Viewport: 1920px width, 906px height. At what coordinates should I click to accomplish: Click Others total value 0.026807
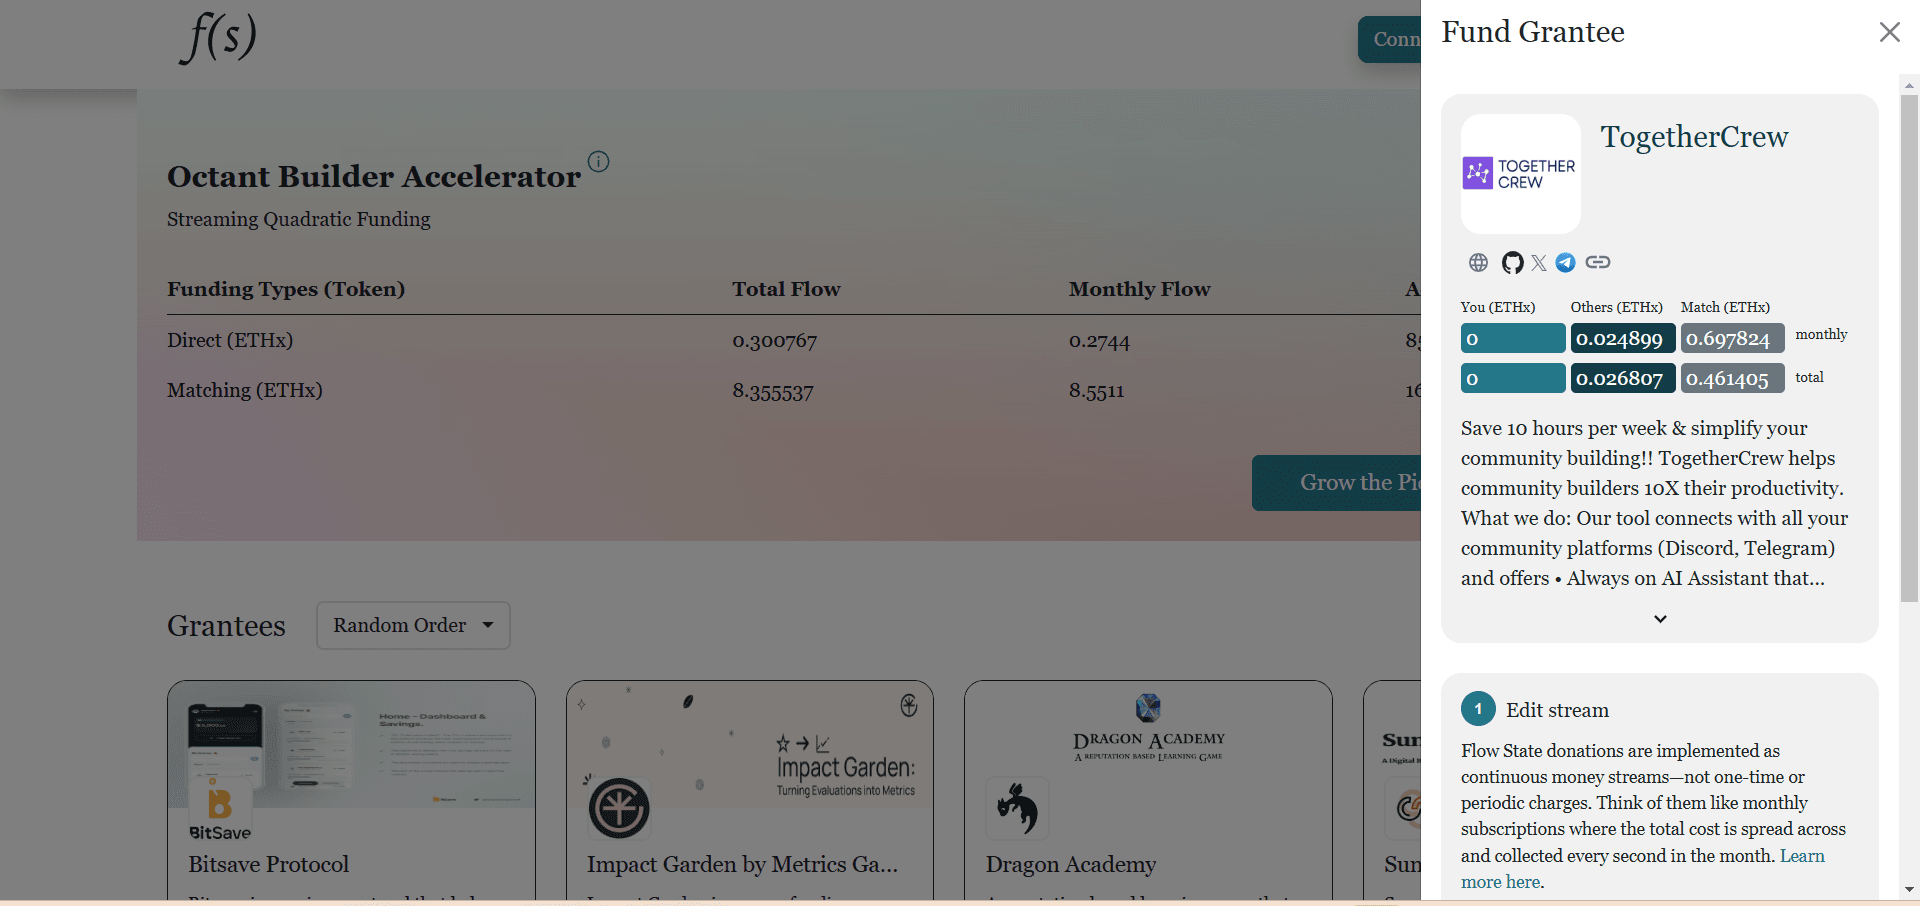1622,378
